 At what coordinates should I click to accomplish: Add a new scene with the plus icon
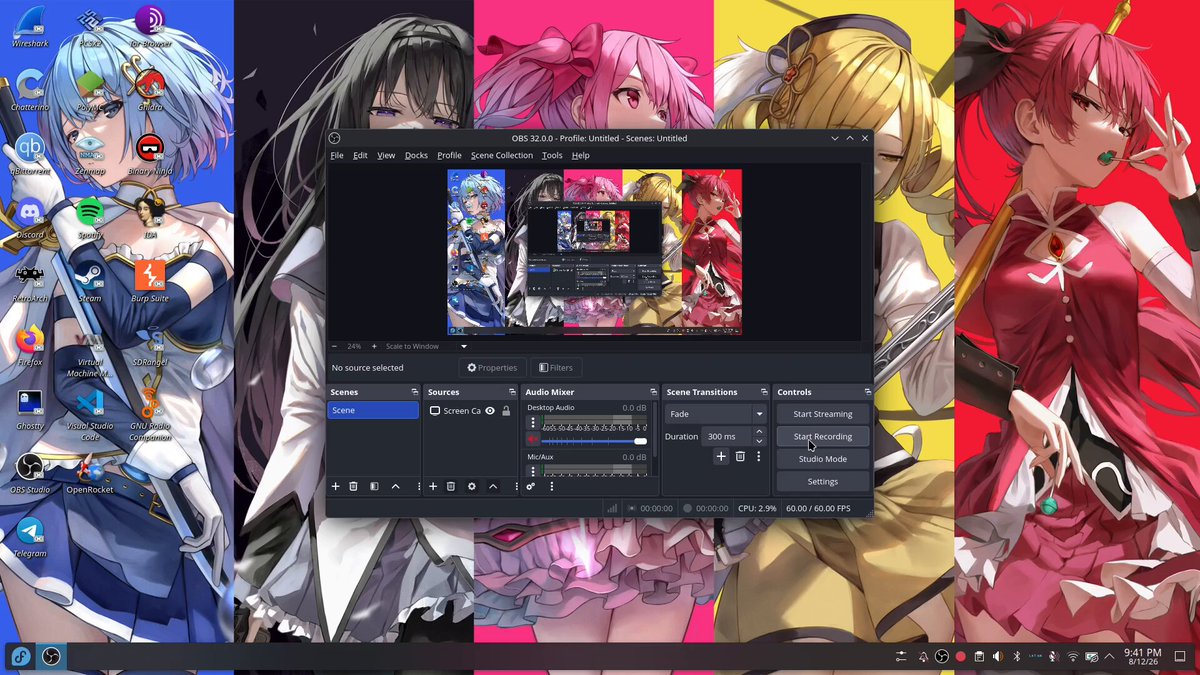(x=335, y=486)
